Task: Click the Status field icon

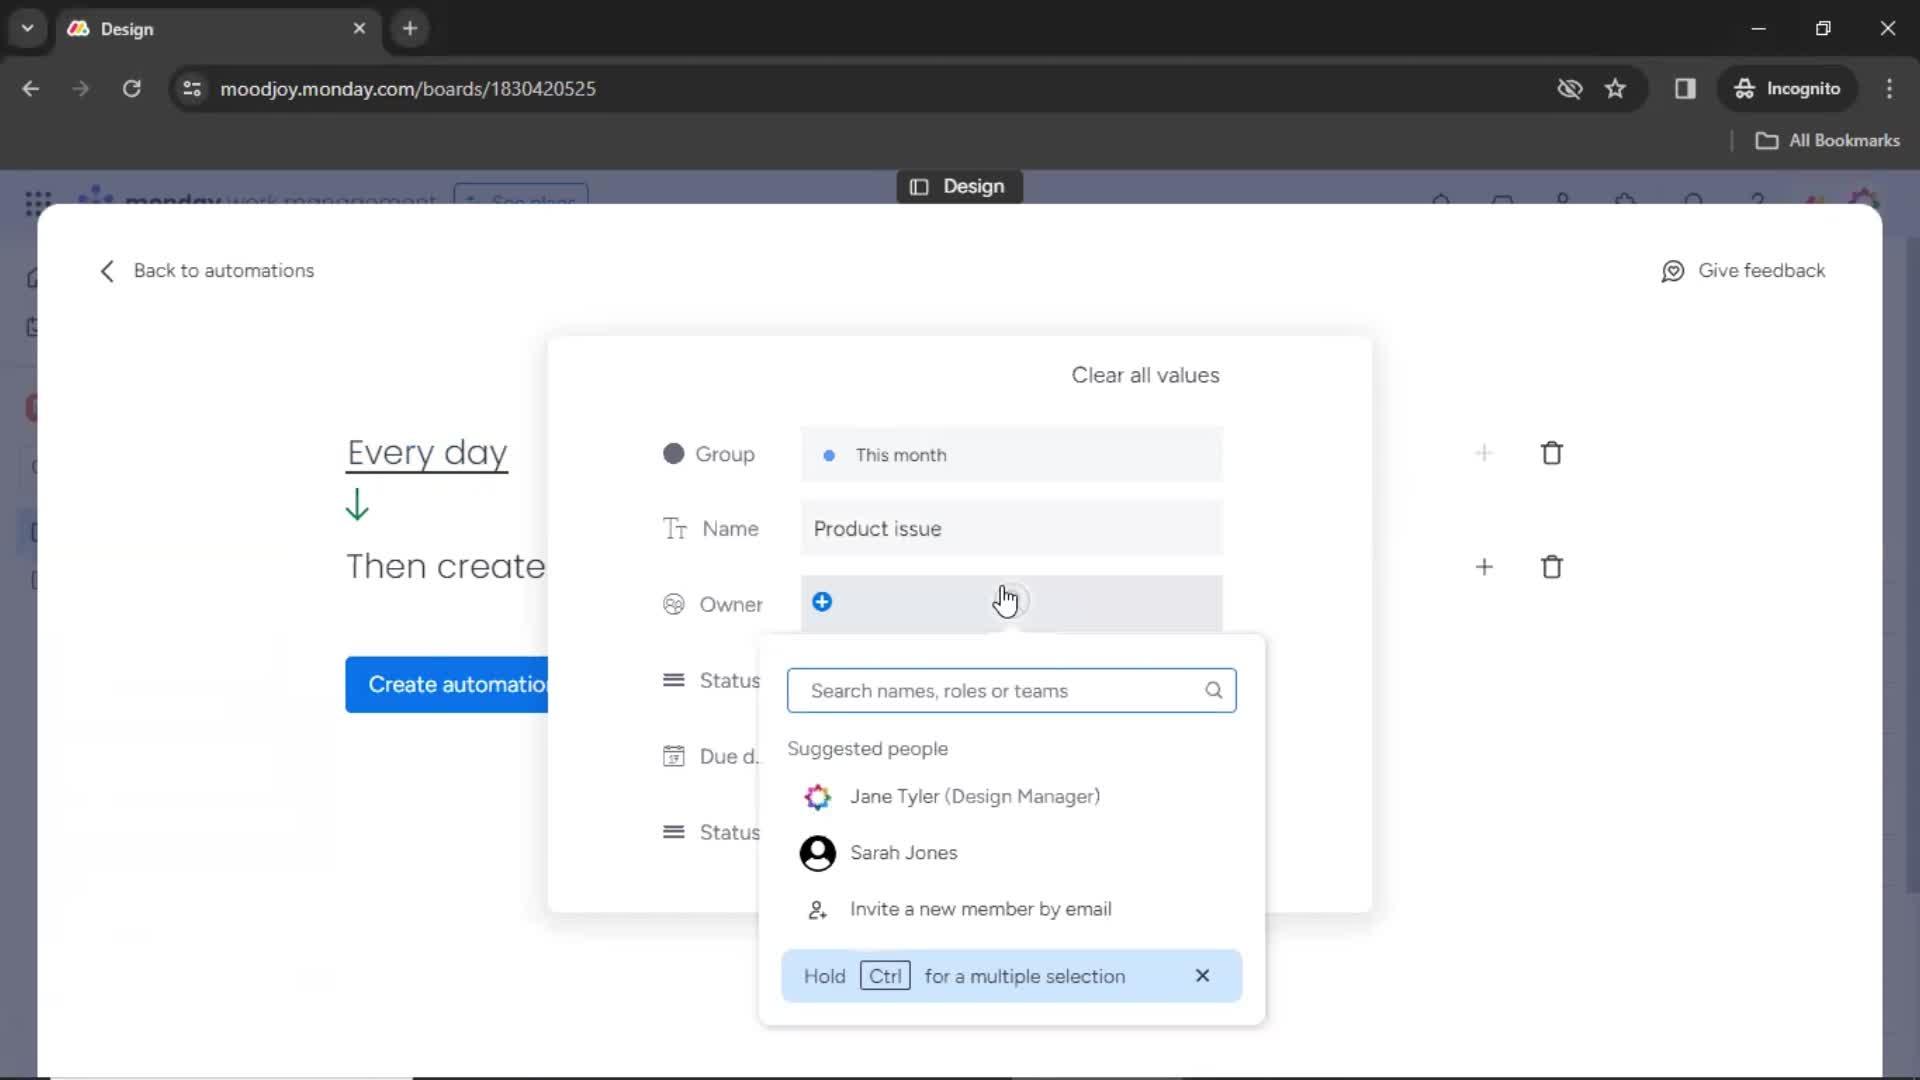Action: [x=673, y=679]
